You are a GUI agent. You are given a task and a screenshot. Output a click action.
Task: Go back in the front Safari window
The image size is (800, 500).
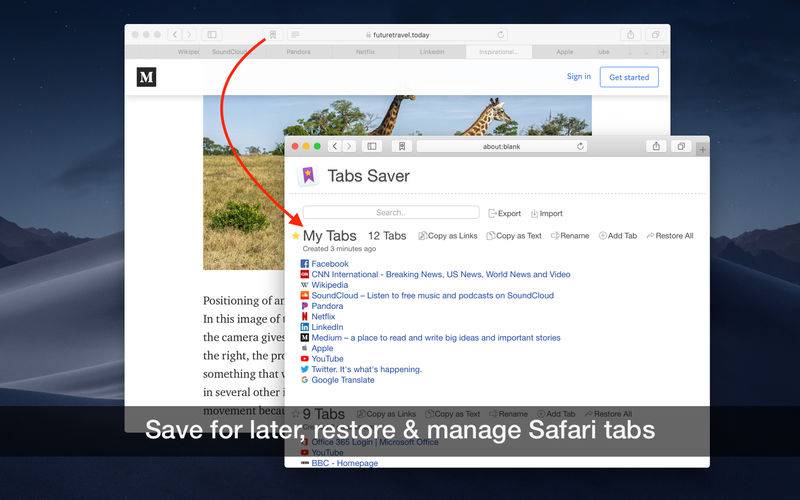coord(335,146)
